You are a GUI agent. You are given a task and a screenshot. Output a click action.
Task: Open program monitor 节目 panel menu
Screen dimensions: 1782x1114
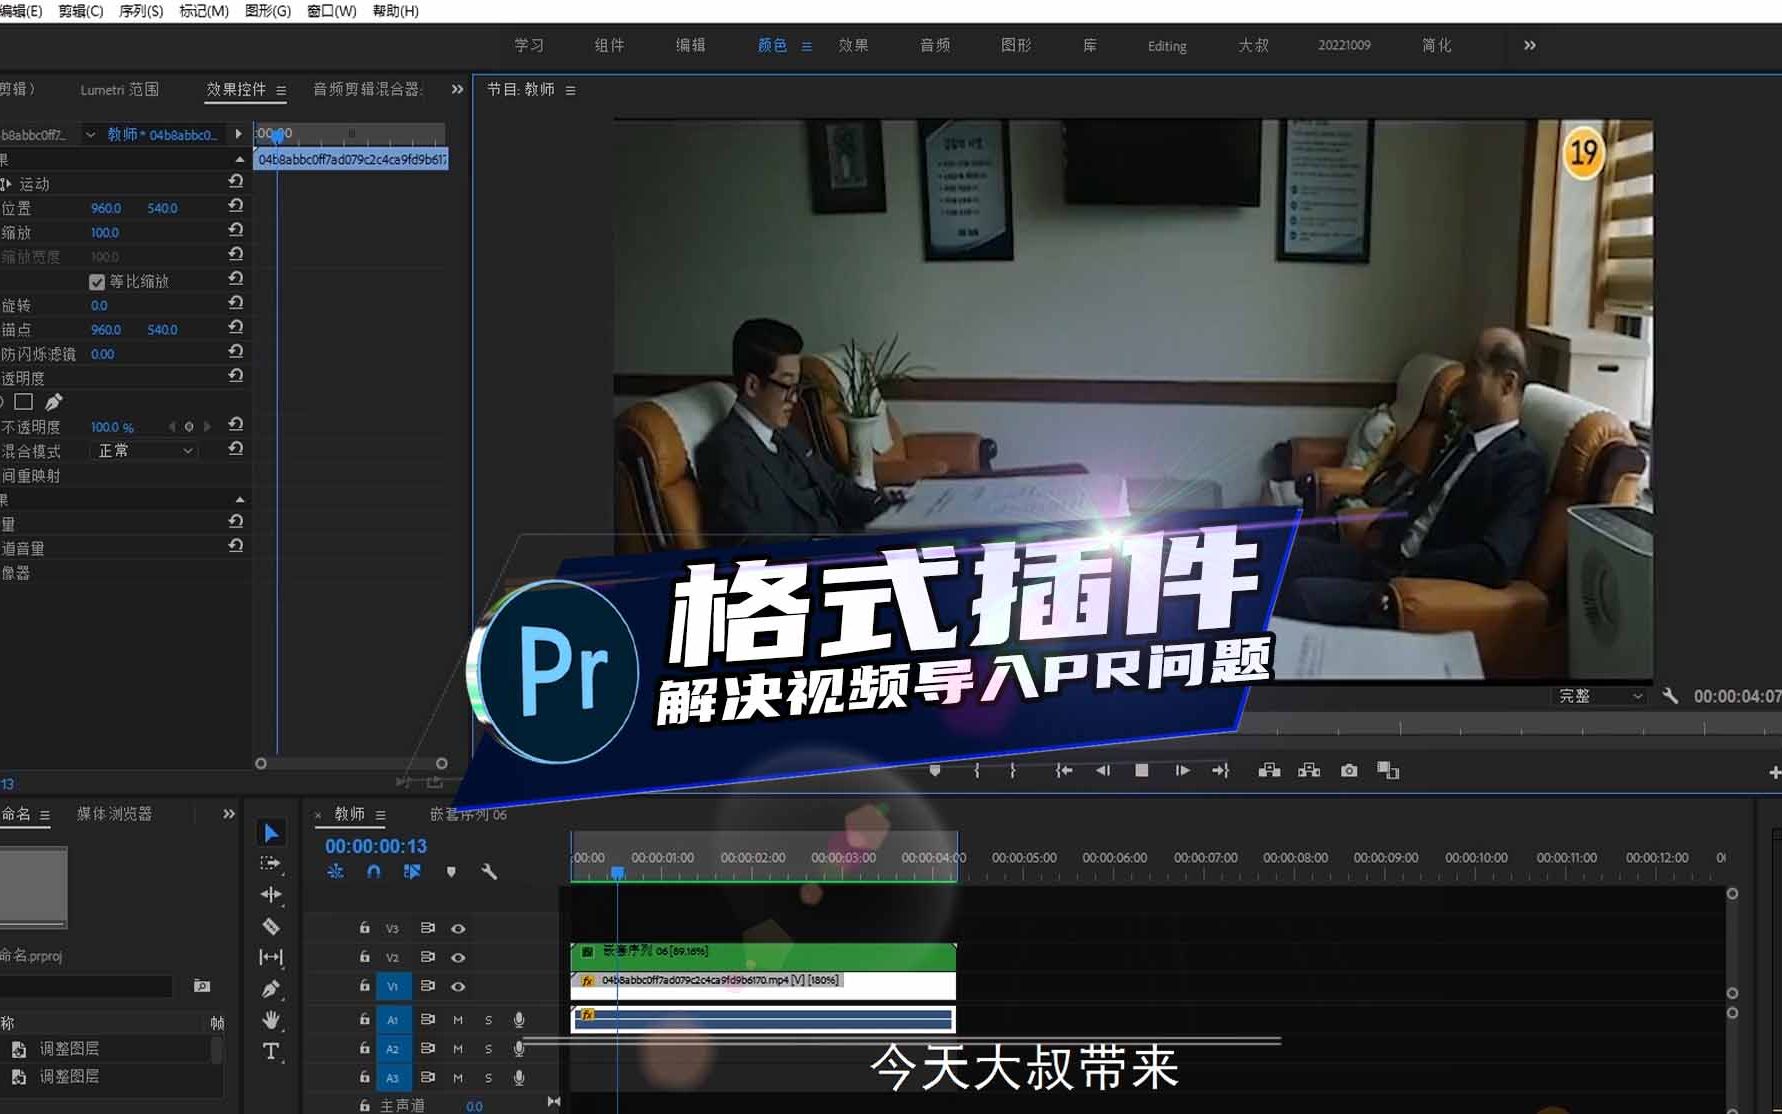[570, 90]
